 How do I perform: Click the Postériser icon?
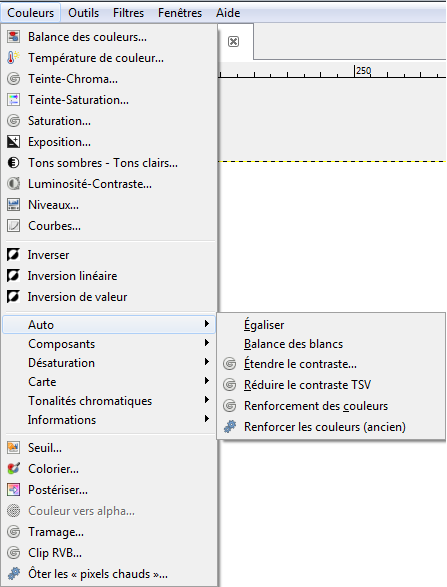13,489
